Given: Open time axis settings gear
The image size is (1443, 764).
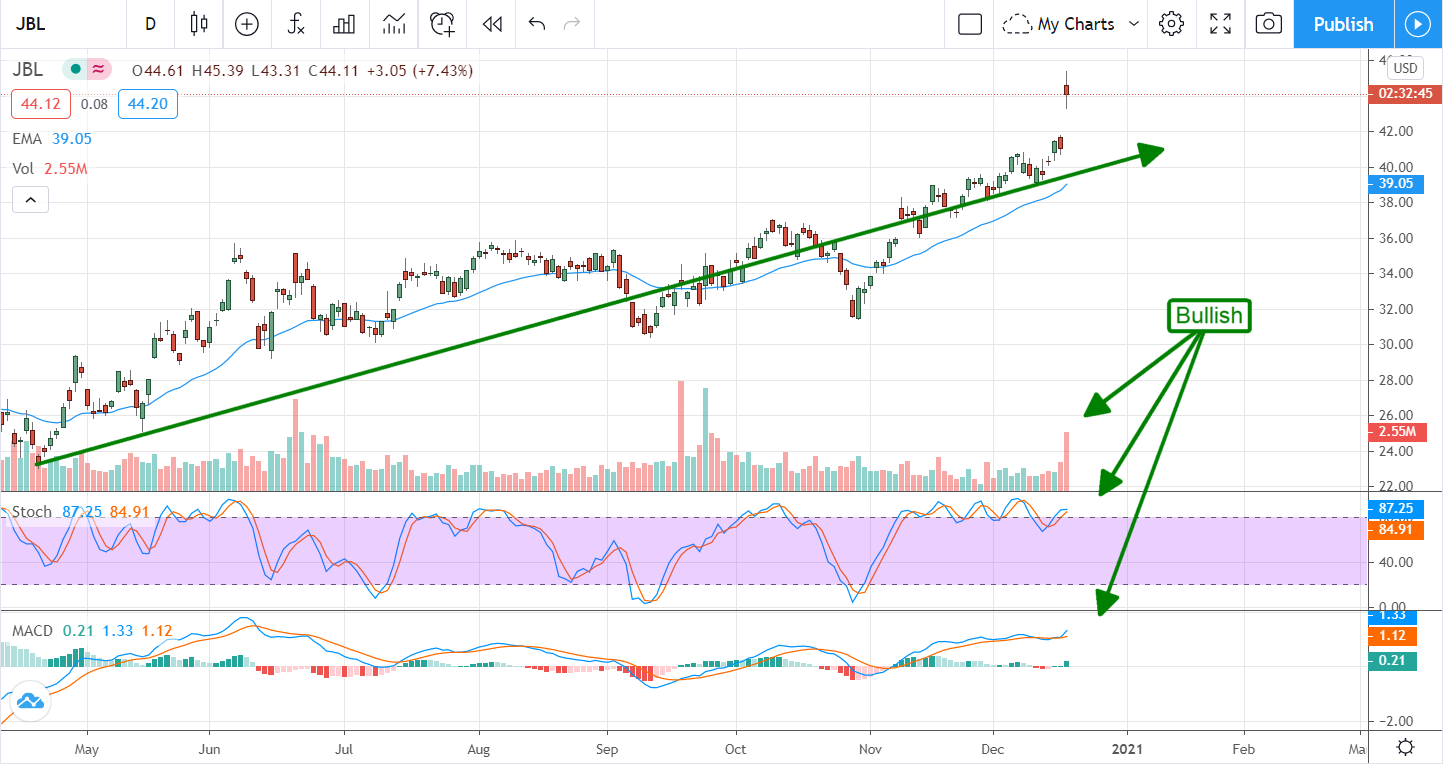Looking at the screenshot, I should 1405,747.
